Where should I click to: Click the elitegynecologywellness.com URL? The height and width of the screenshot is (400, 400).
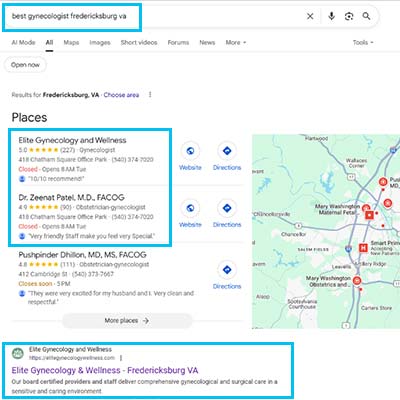(x=72, y=358)
